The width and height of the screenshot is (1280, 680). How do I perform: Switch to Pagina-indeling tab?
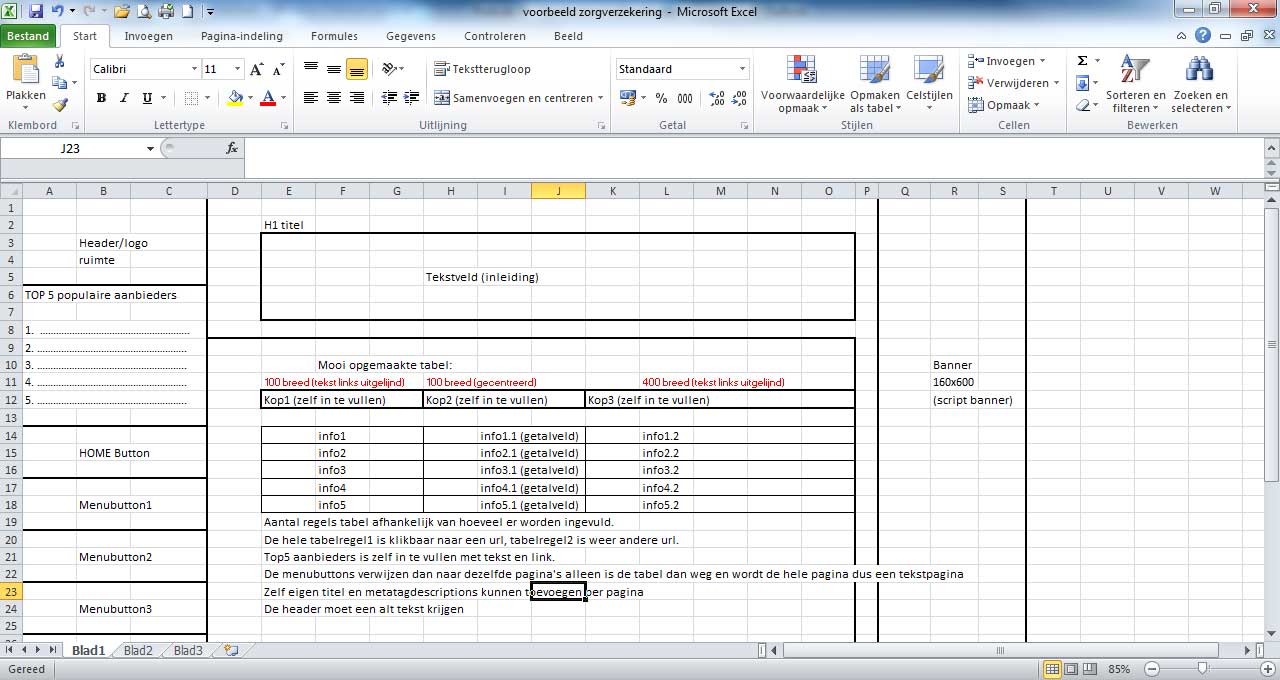(x=241, y=36)
